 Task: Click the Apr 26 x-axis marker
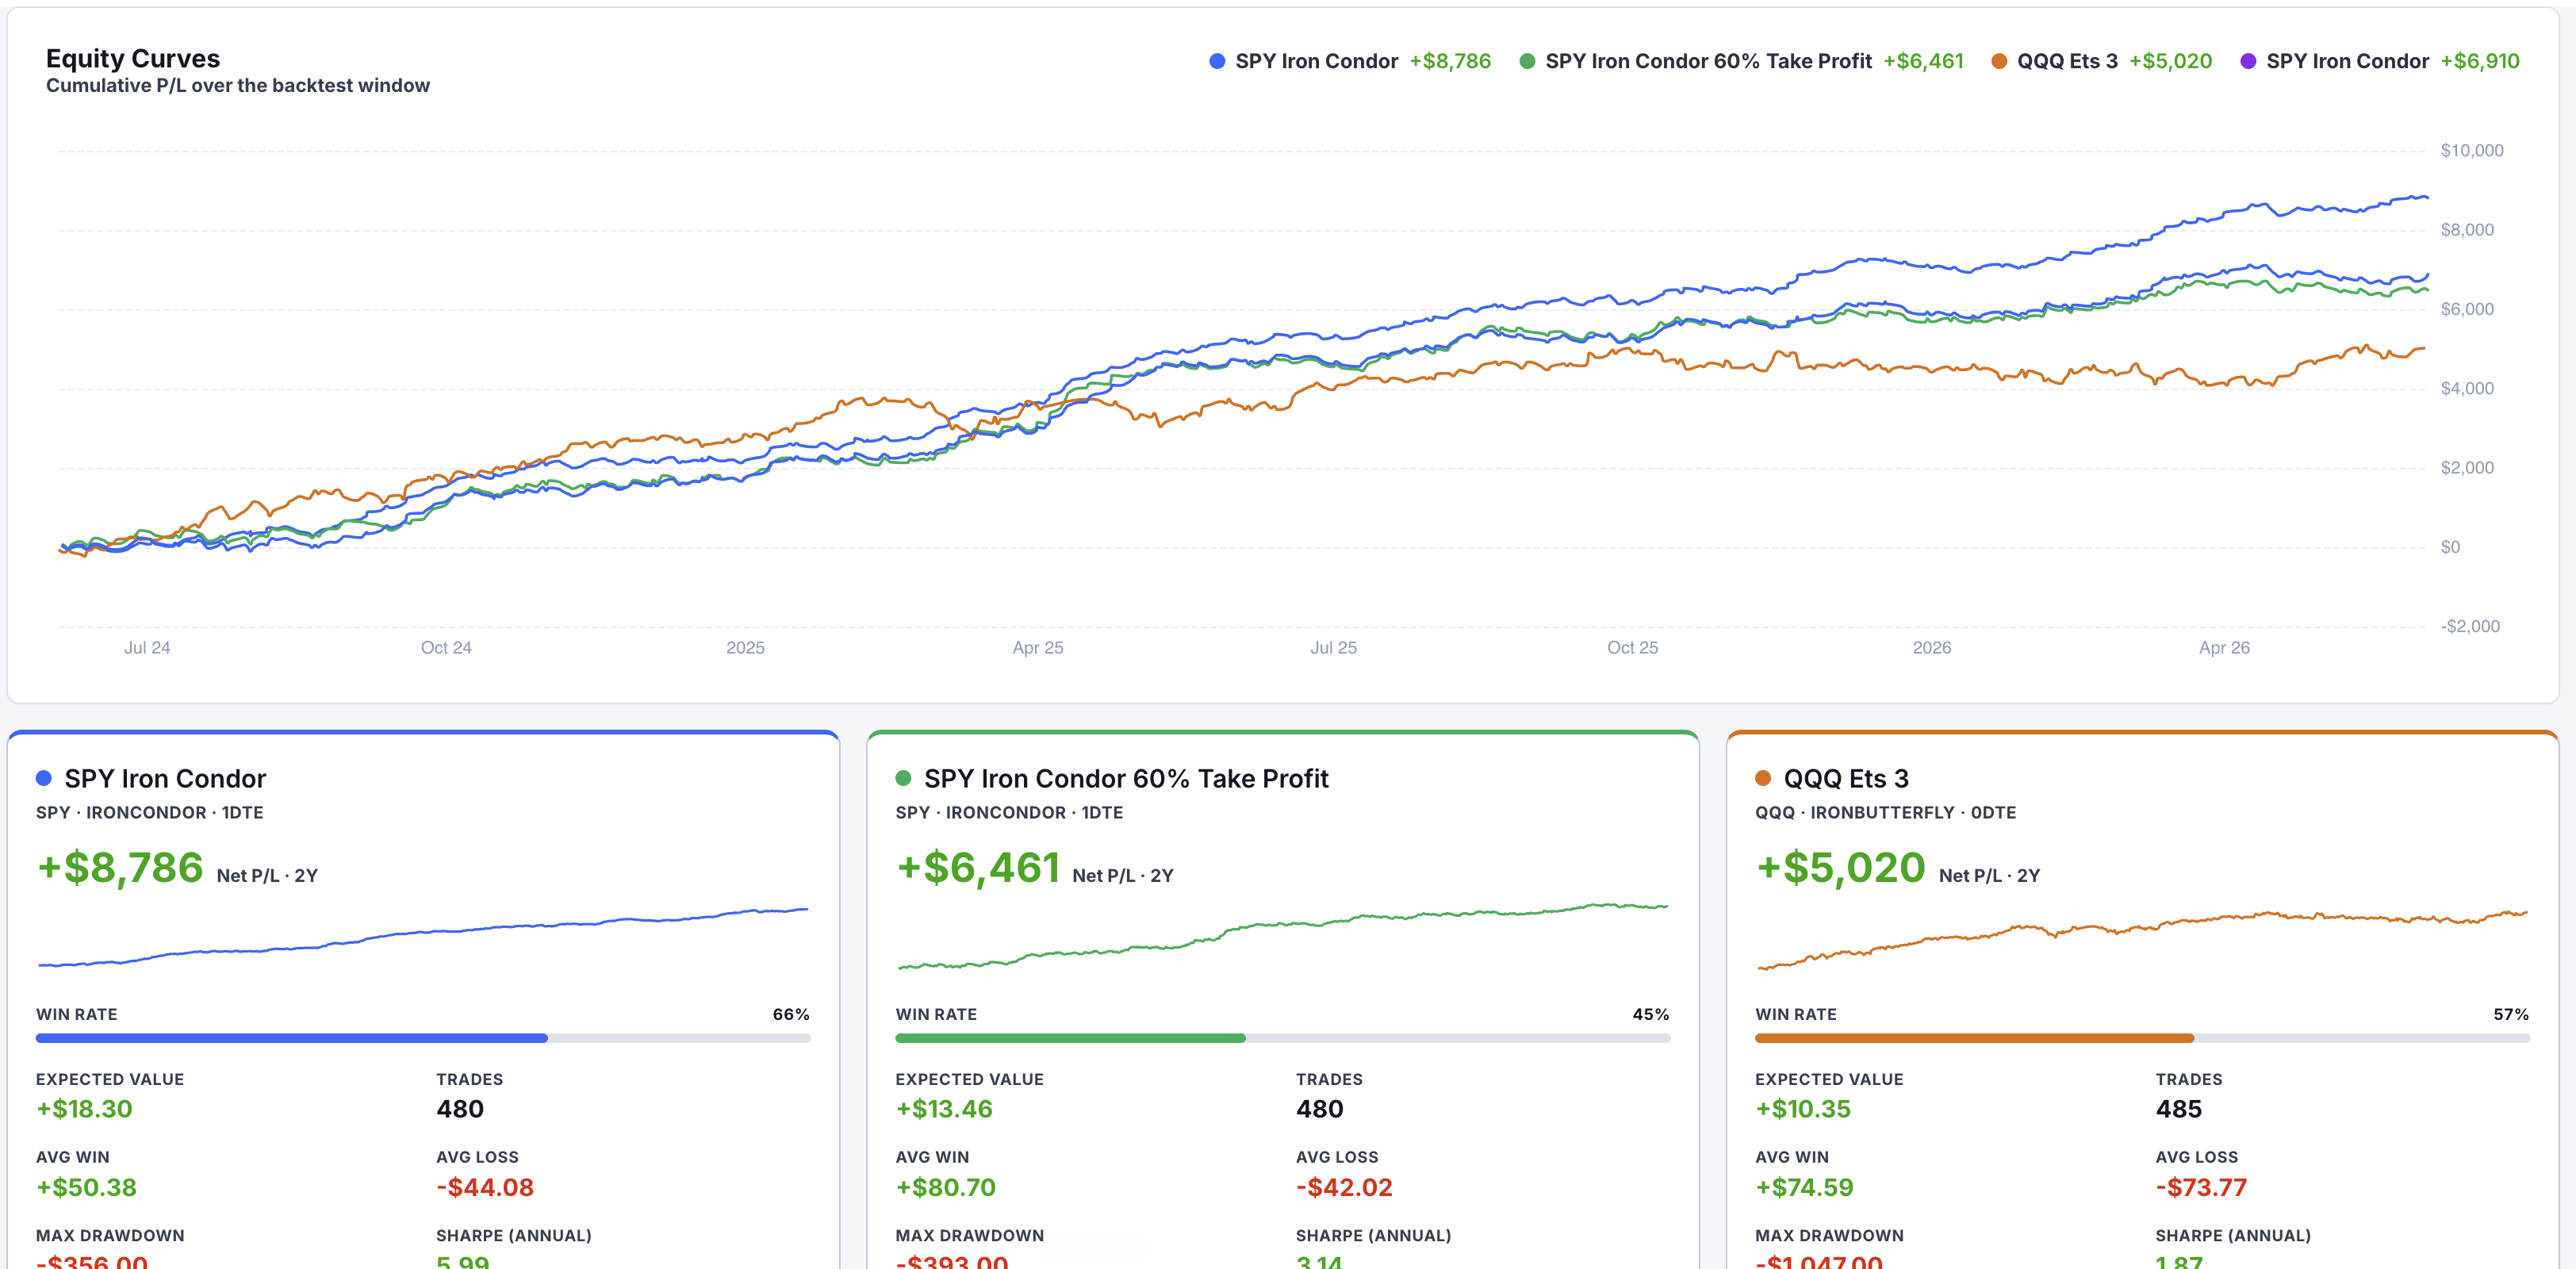point(2224,648)
